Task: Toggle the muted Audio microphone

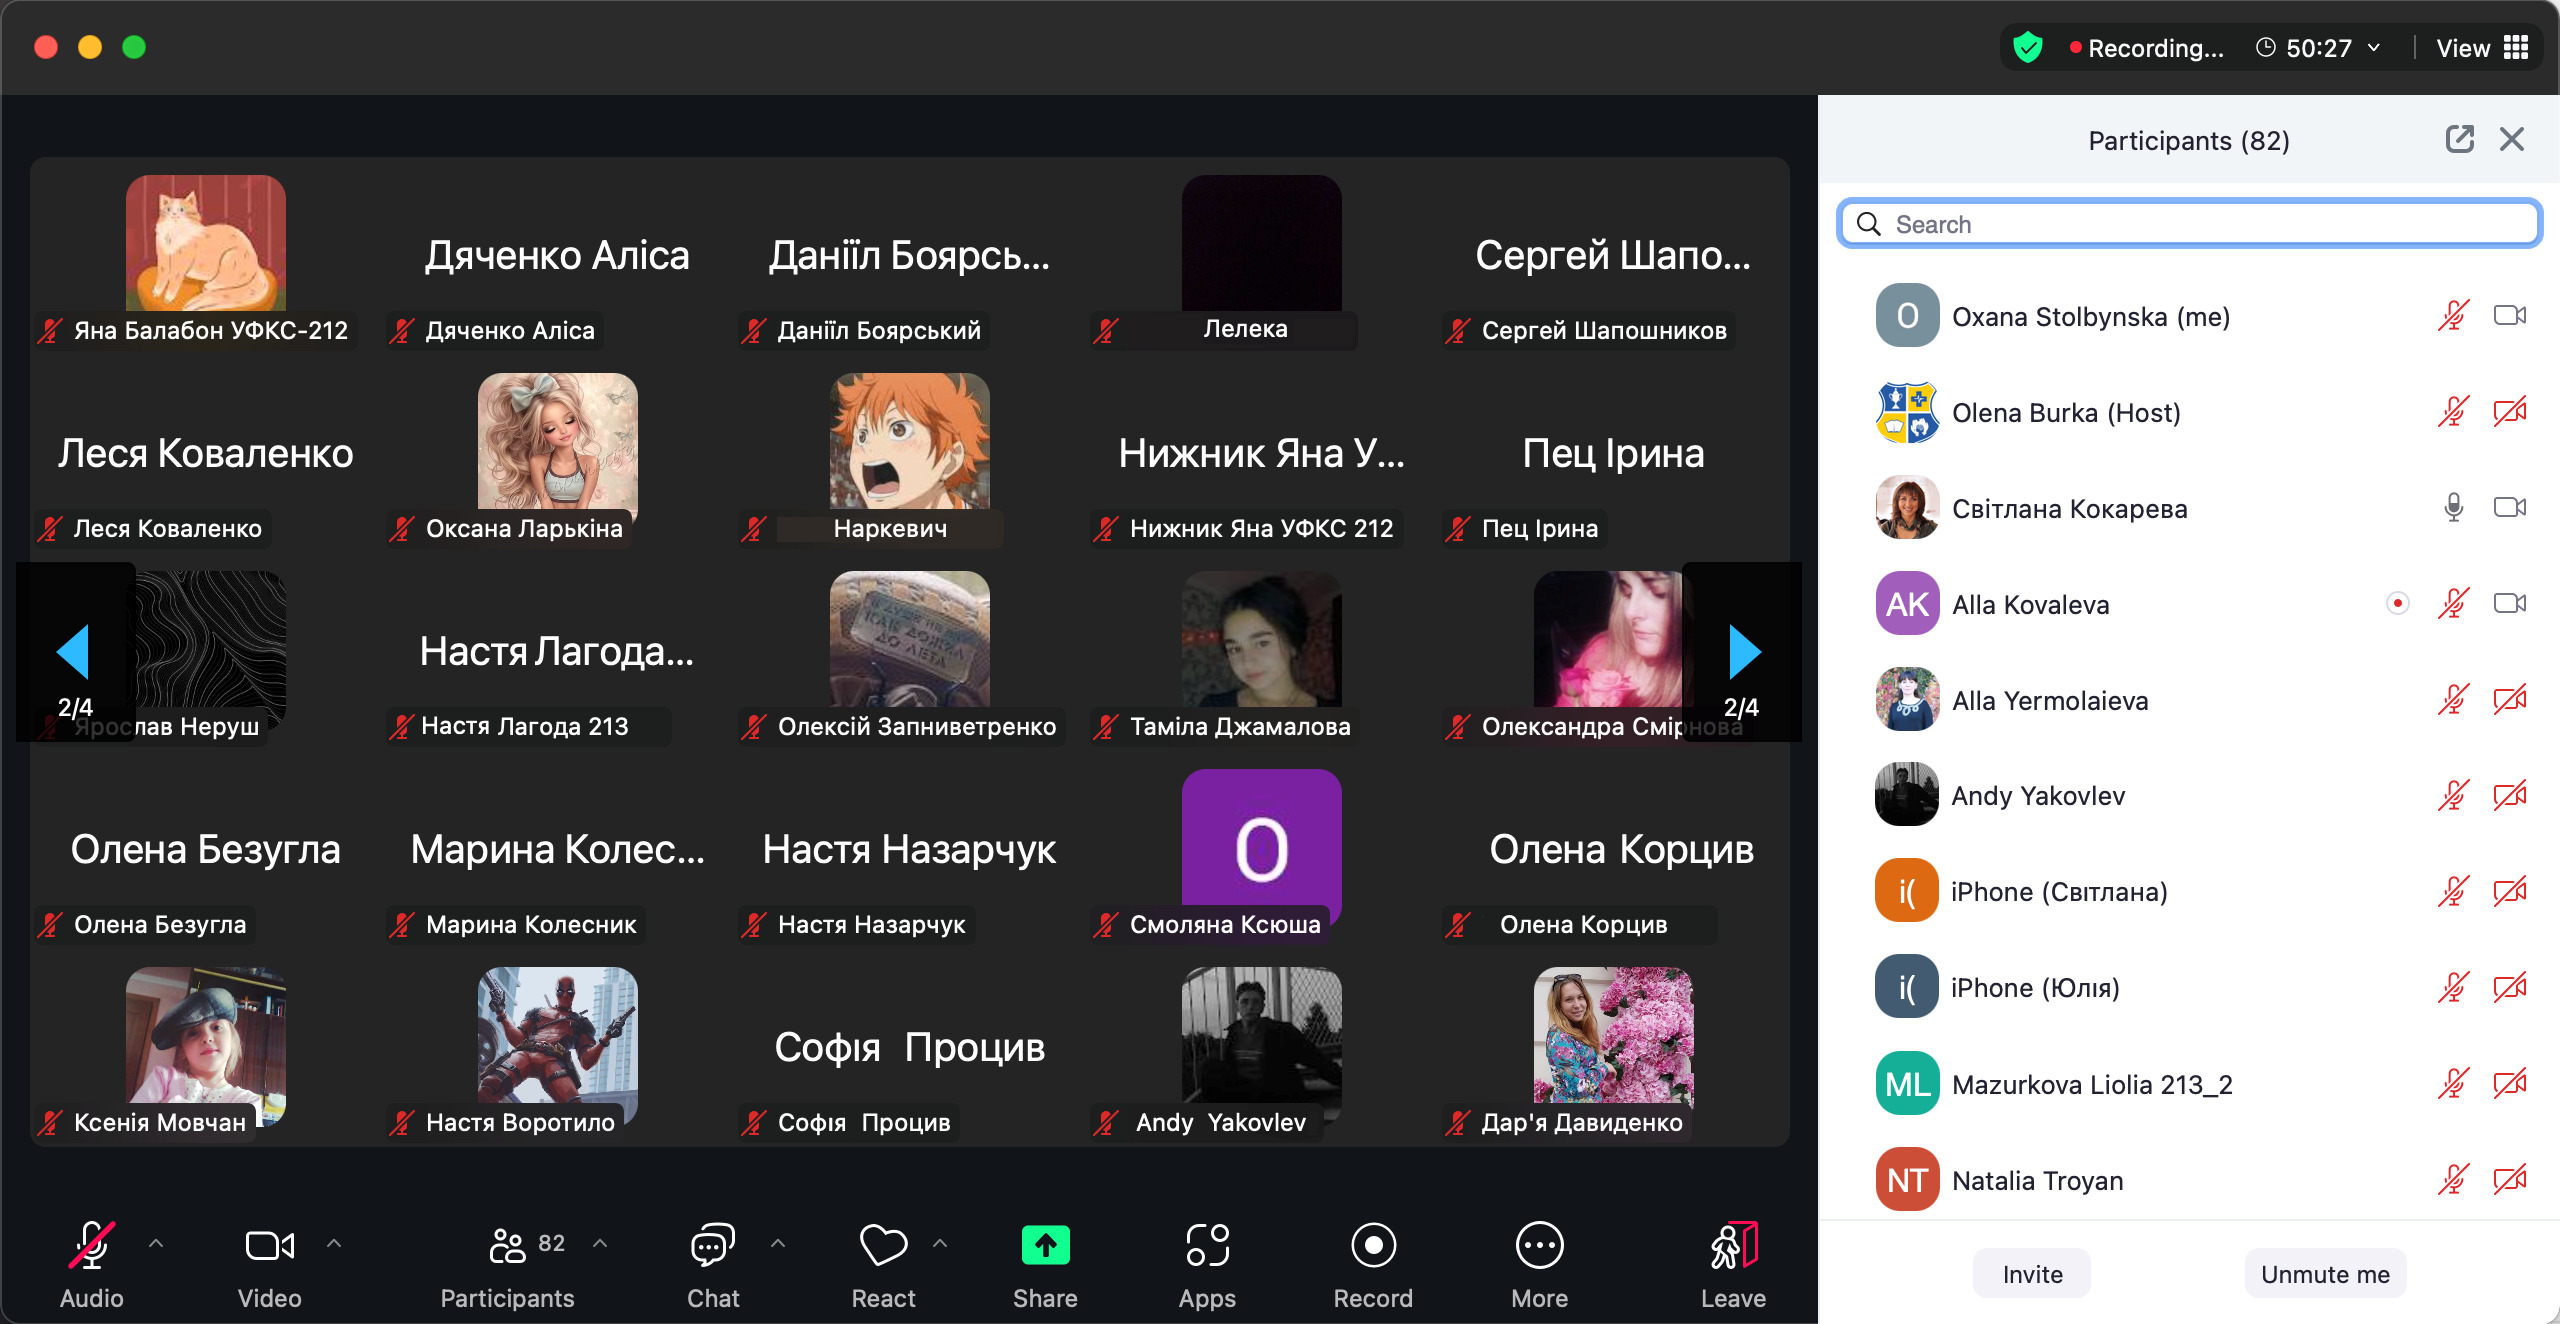Action: [91, 1246]
